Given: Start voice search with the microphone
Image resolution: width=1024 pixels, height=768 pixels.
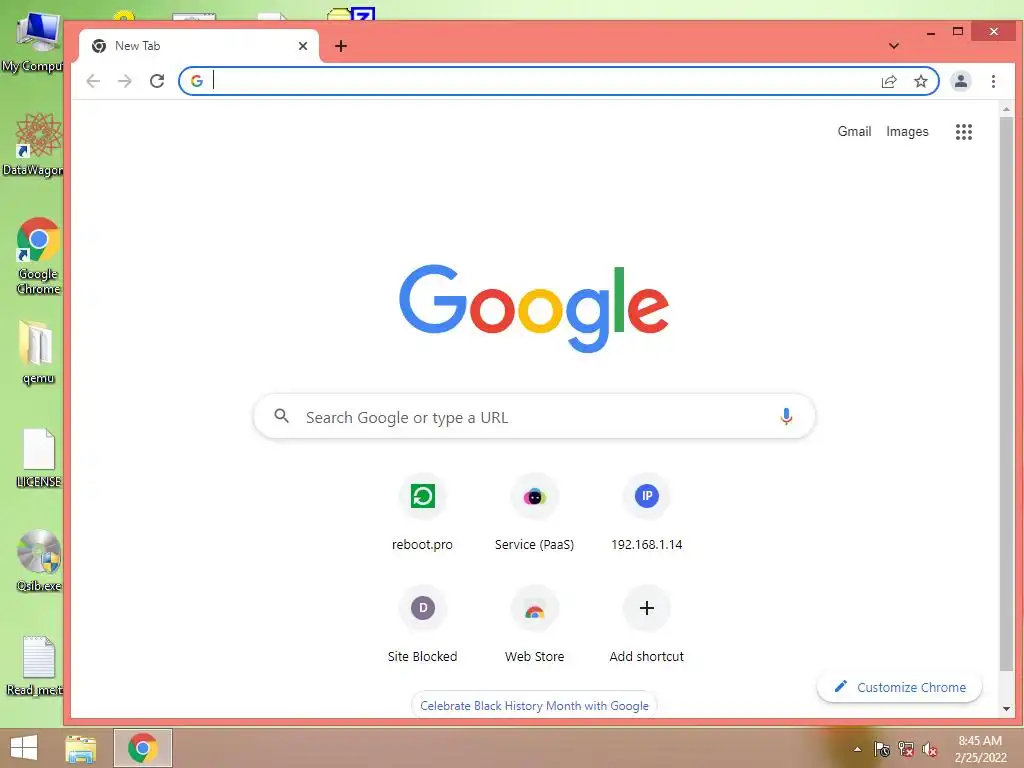Looking at the screenshot, I should click(786, 417).
